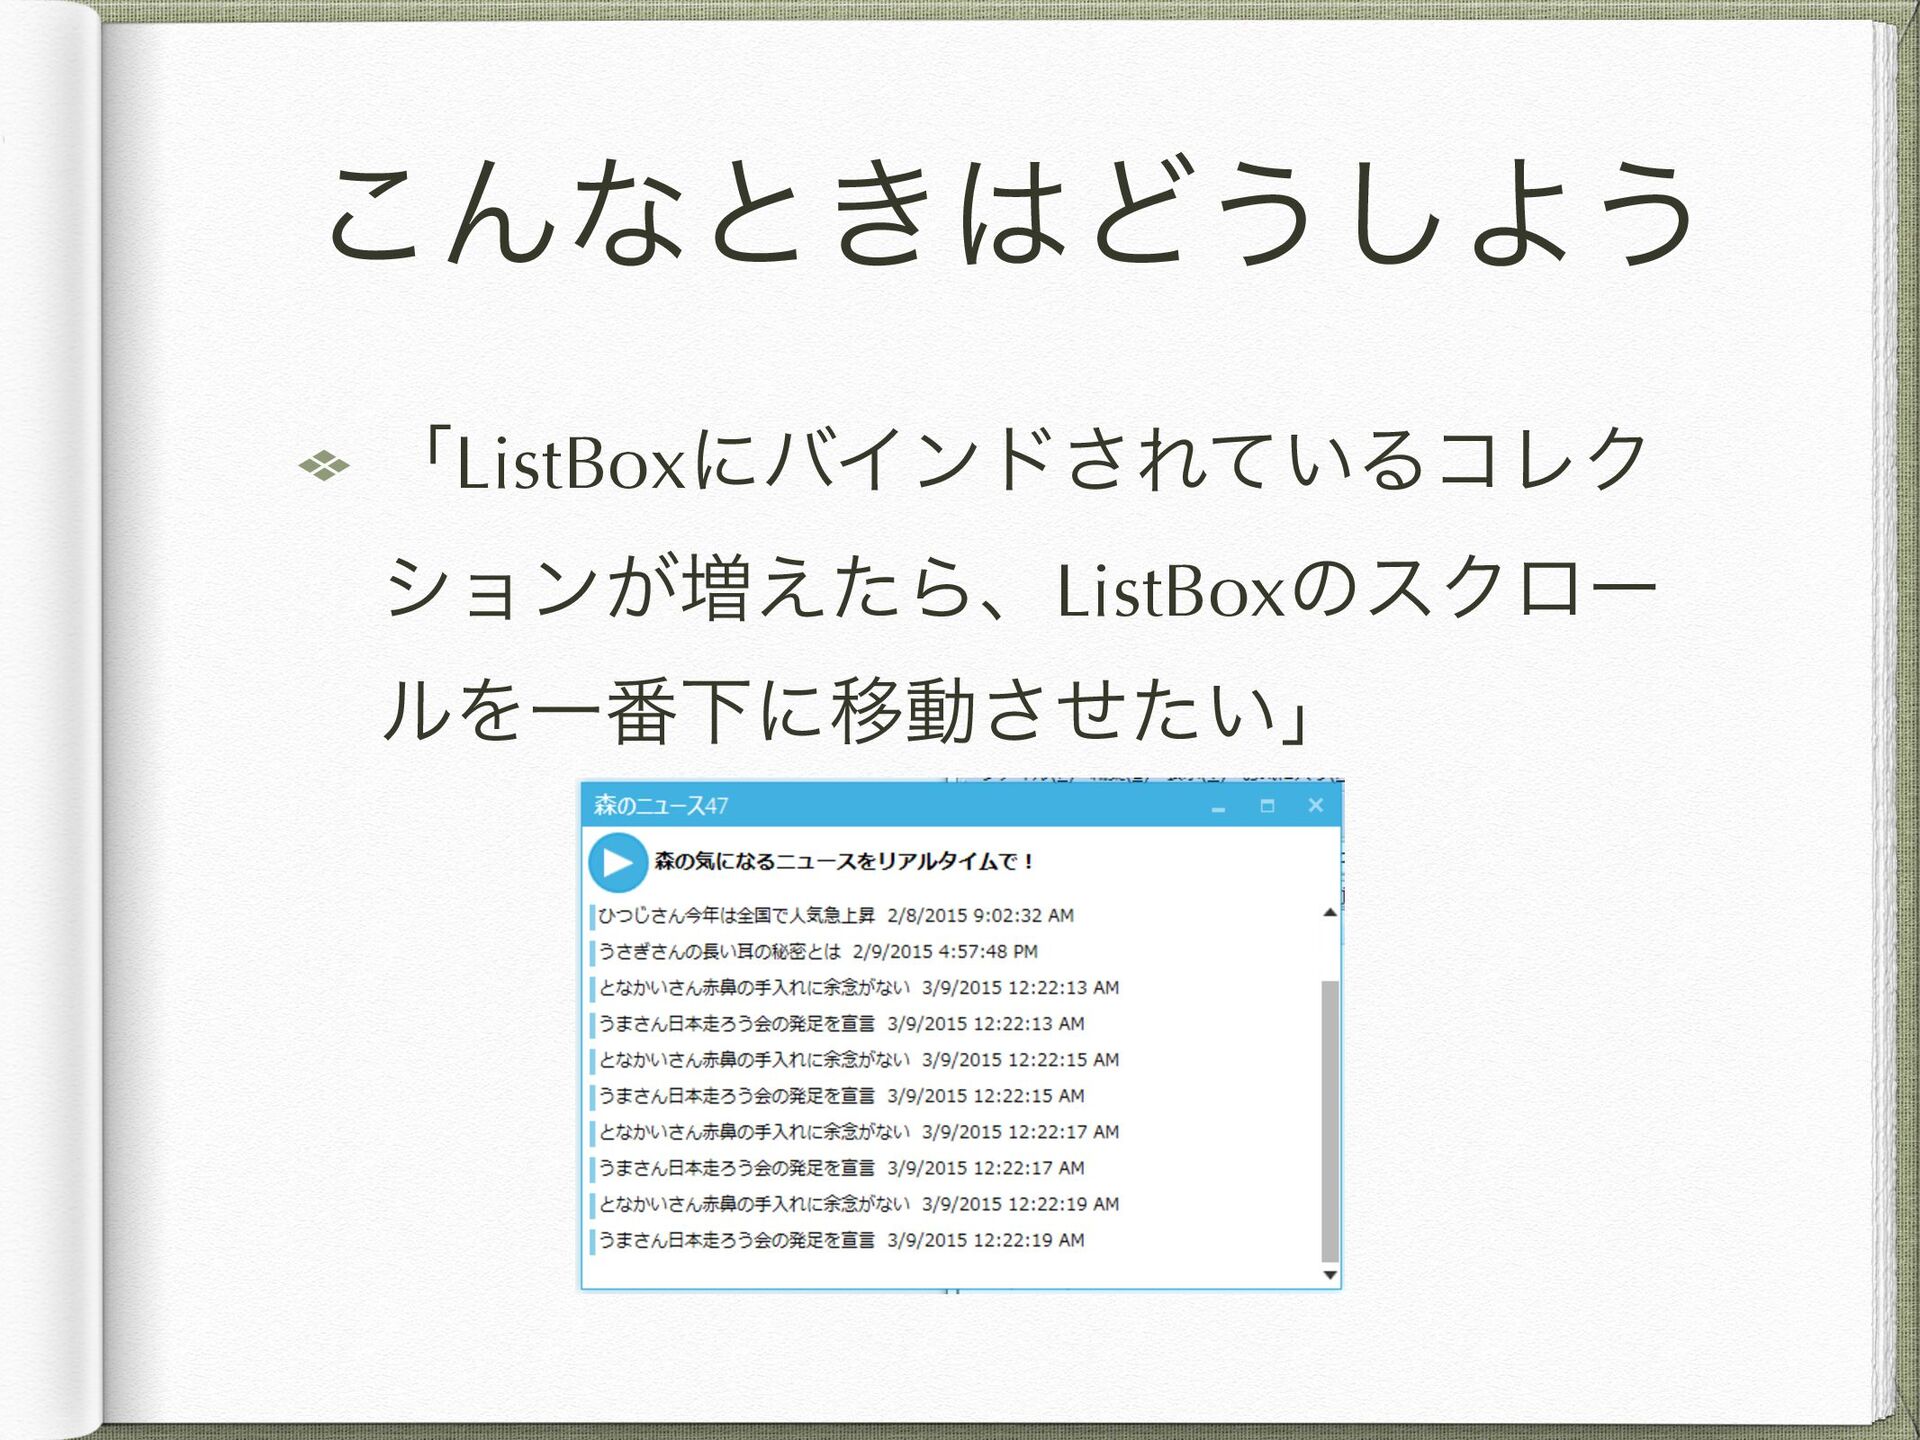Click the 森の気になるニュースをリアルタイムで！ heading
This screenshot has width=1920, height=1440.
point(845,861)
